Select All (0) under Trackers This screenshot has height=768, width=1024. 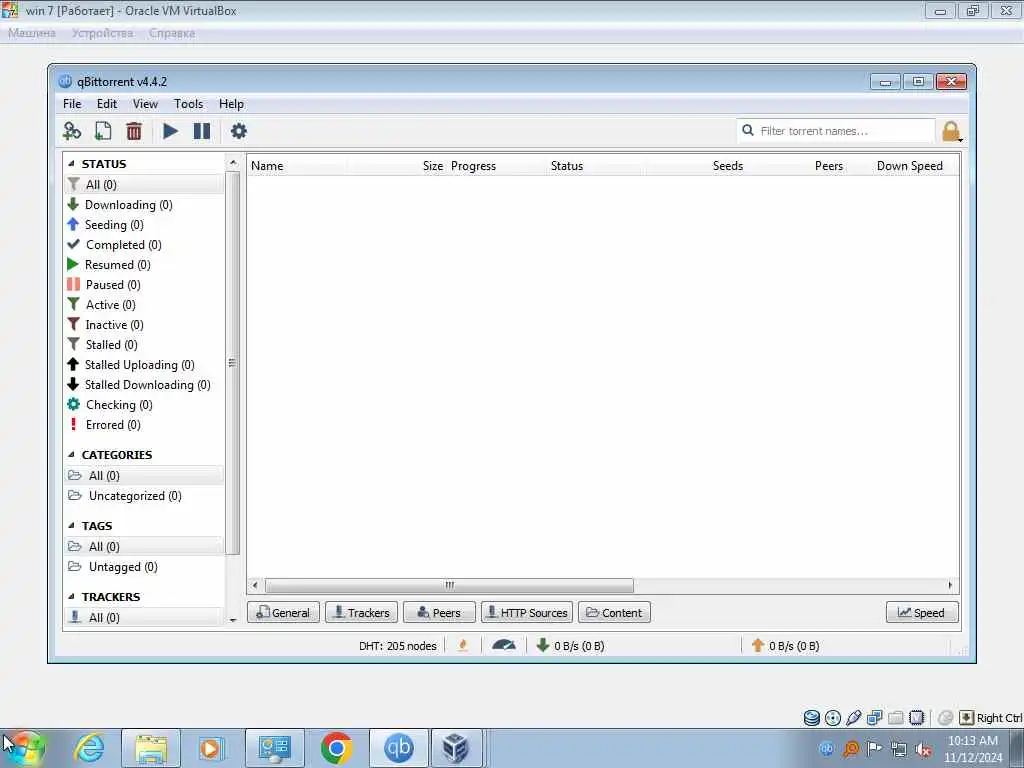(144, 617)
